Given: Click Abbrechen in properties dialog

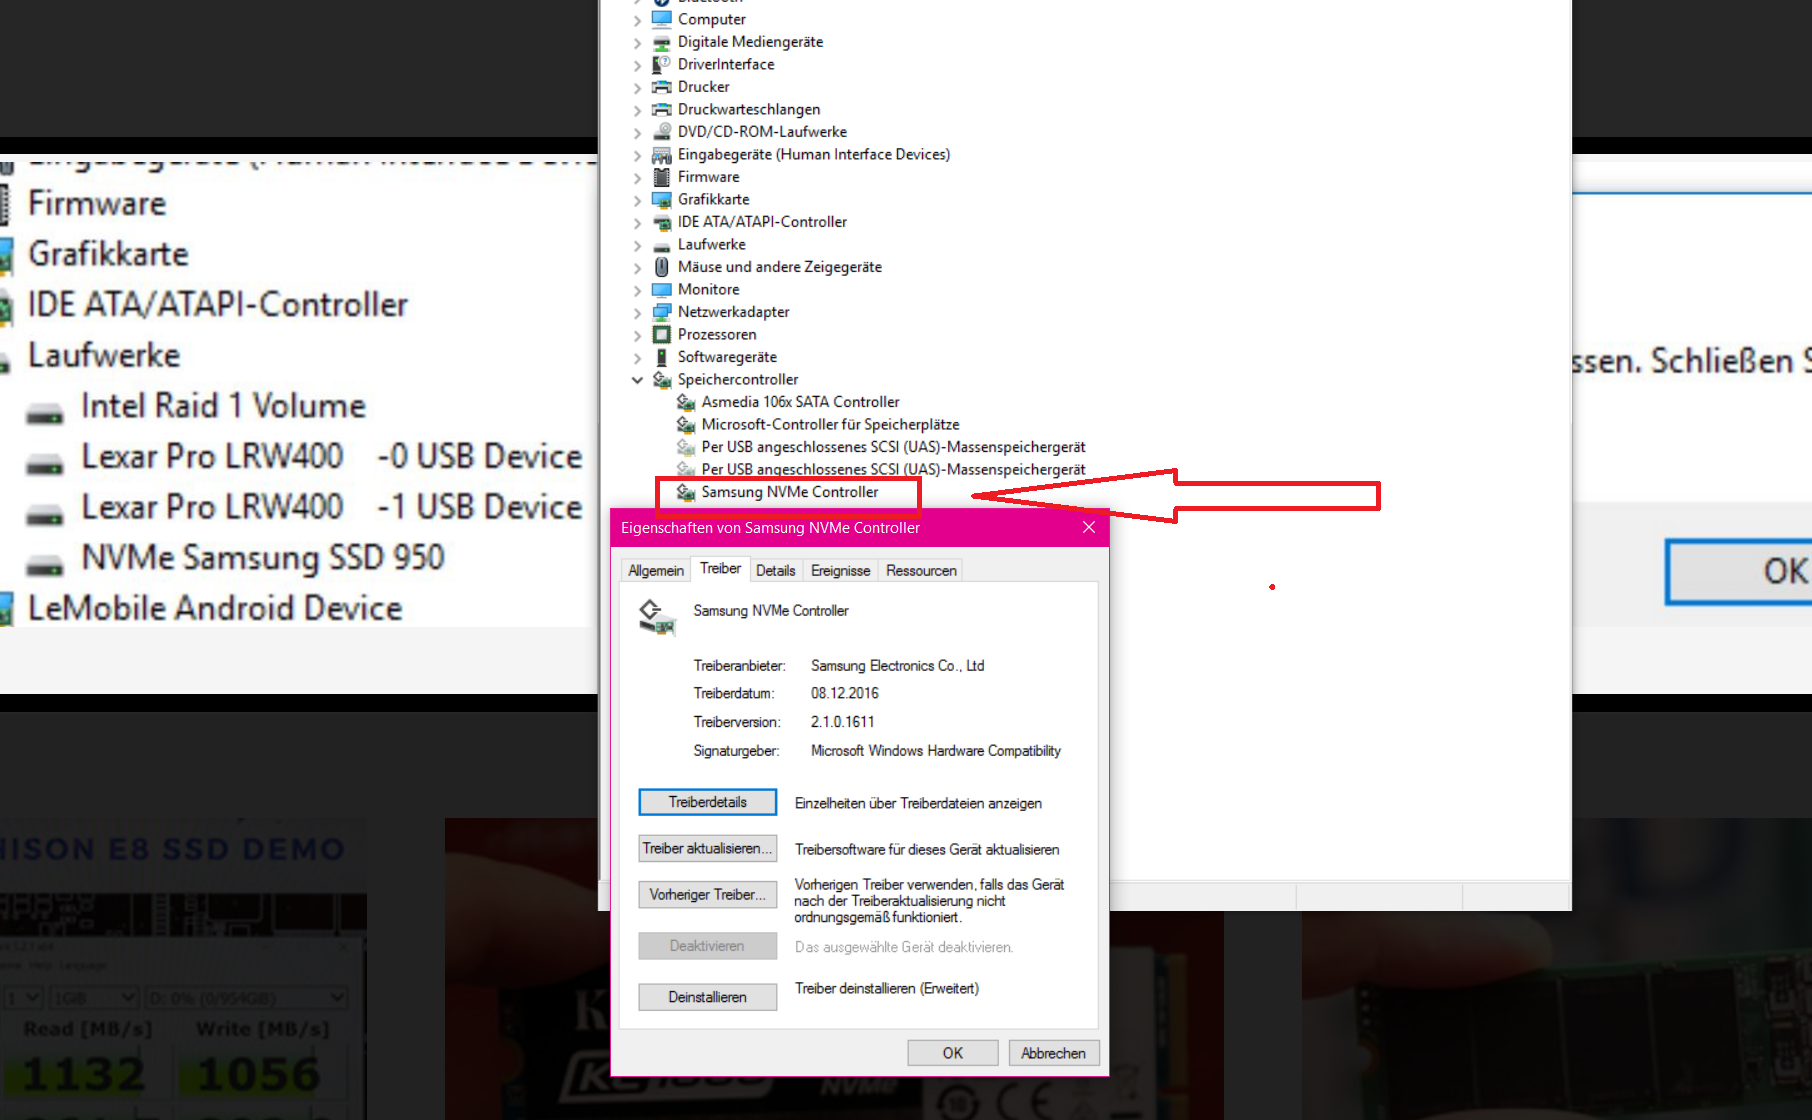Looking at the screenshot, I should coord(1054,1053).
